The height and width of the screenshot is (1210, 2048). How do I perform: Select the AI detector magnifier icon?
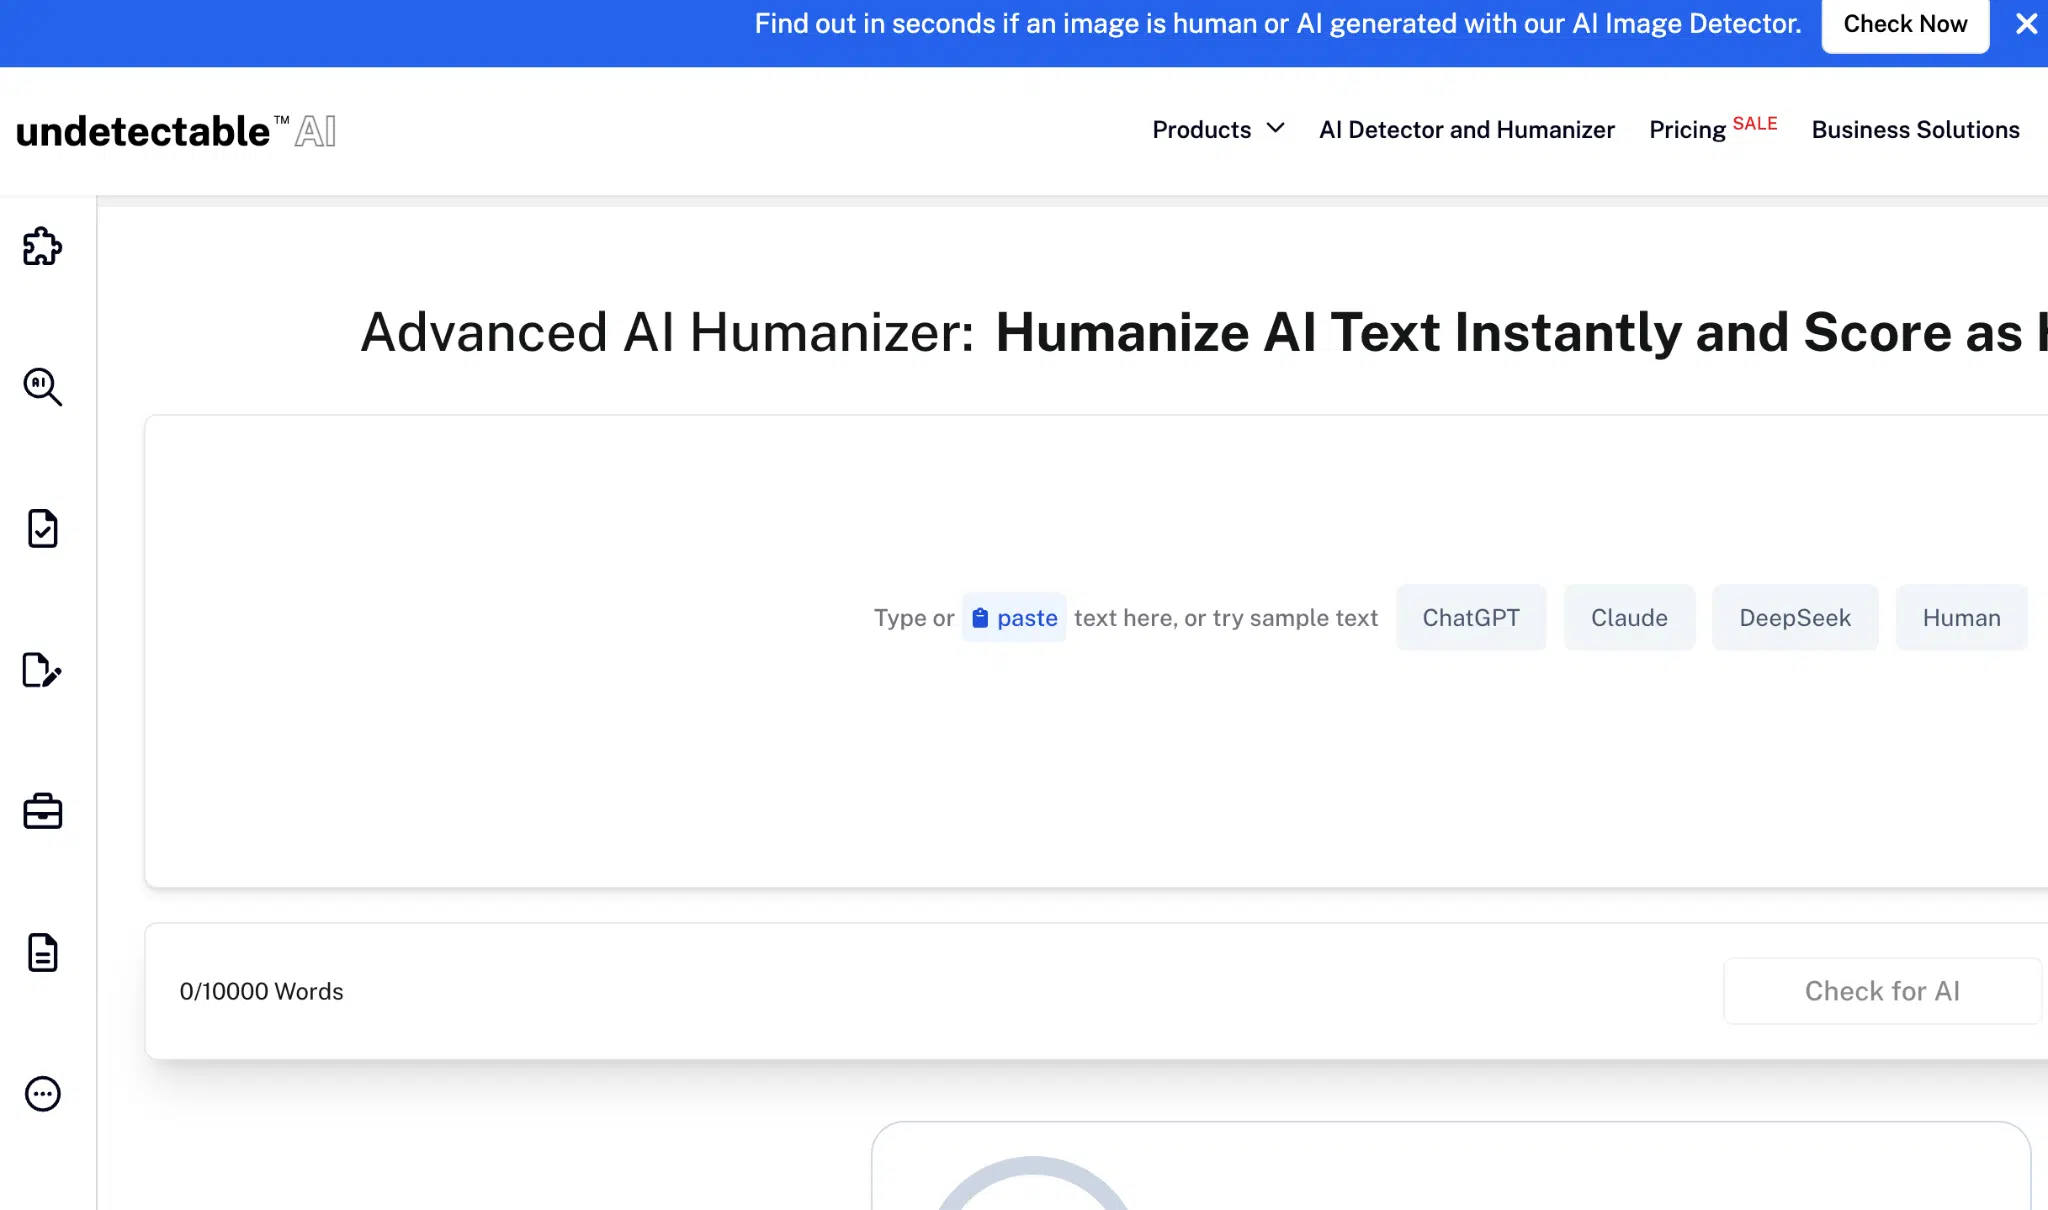point(41,388)
